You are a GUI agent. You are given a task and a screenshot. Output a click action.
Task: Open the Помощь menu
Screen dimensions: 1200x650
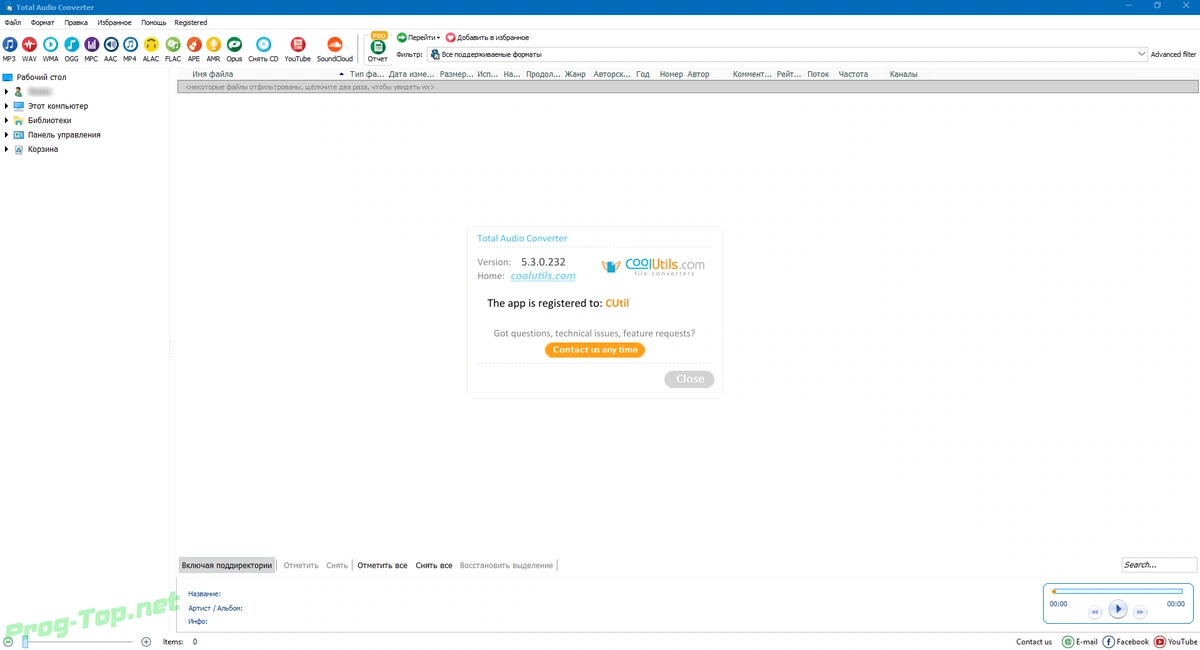(x=154, y=22)
